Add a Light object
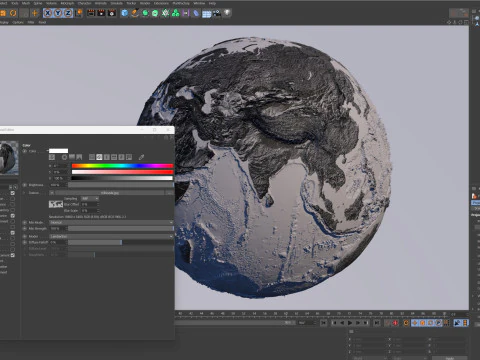This screenshot has width=480, height=360. (x=227, y=13)
